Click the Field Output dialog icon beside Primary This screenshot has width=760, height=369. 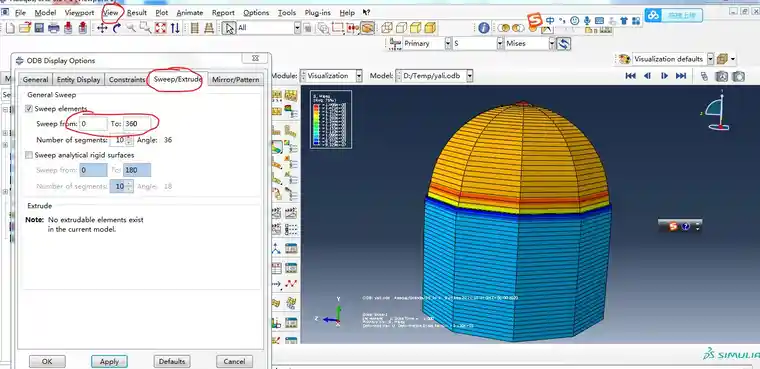pyautogui.click(x=395, y=44)
